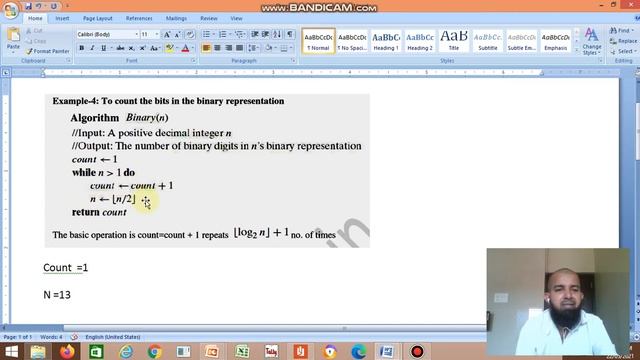This screenshot has width=640, height=360.
Task: Click the proofing errors status icon
Action: coord(74,337)
